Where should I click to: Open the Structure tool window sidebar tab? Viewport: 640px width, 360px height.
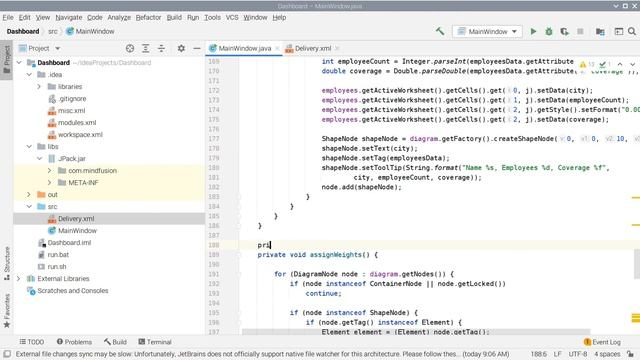coord(7,263)
